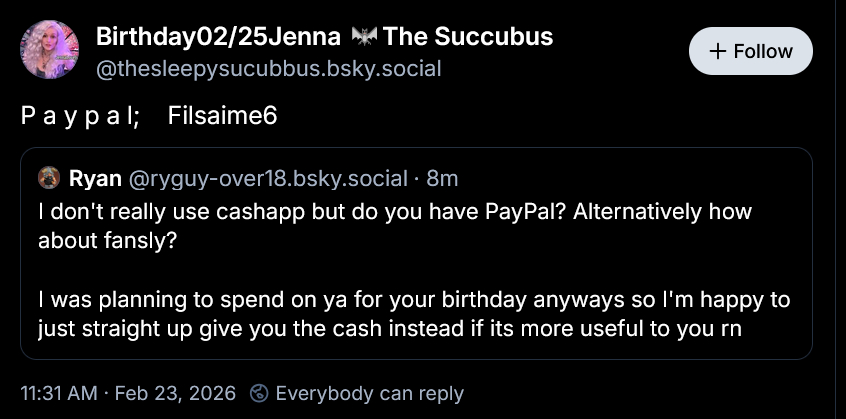Click the 'P a y p a l;' text
This screenshot has height=419, width=846.
point(78,116)
